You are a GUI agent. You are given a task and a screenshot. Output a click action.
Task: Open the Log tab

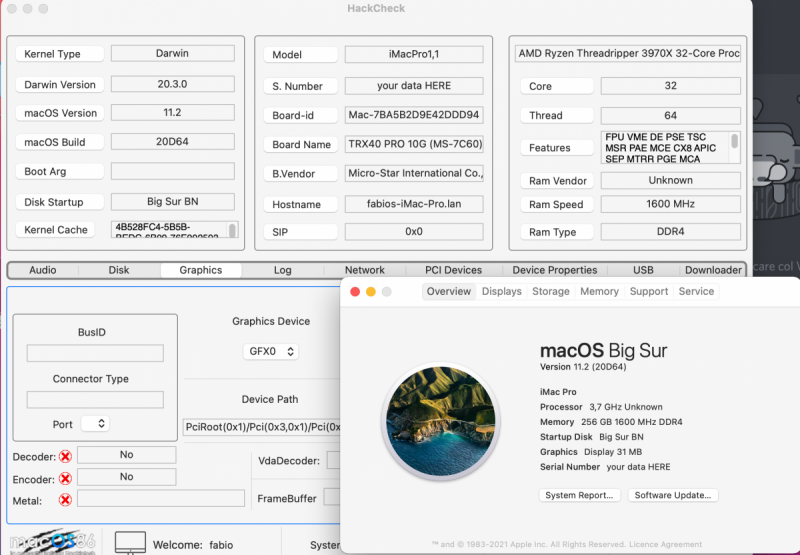pos(283,270)
